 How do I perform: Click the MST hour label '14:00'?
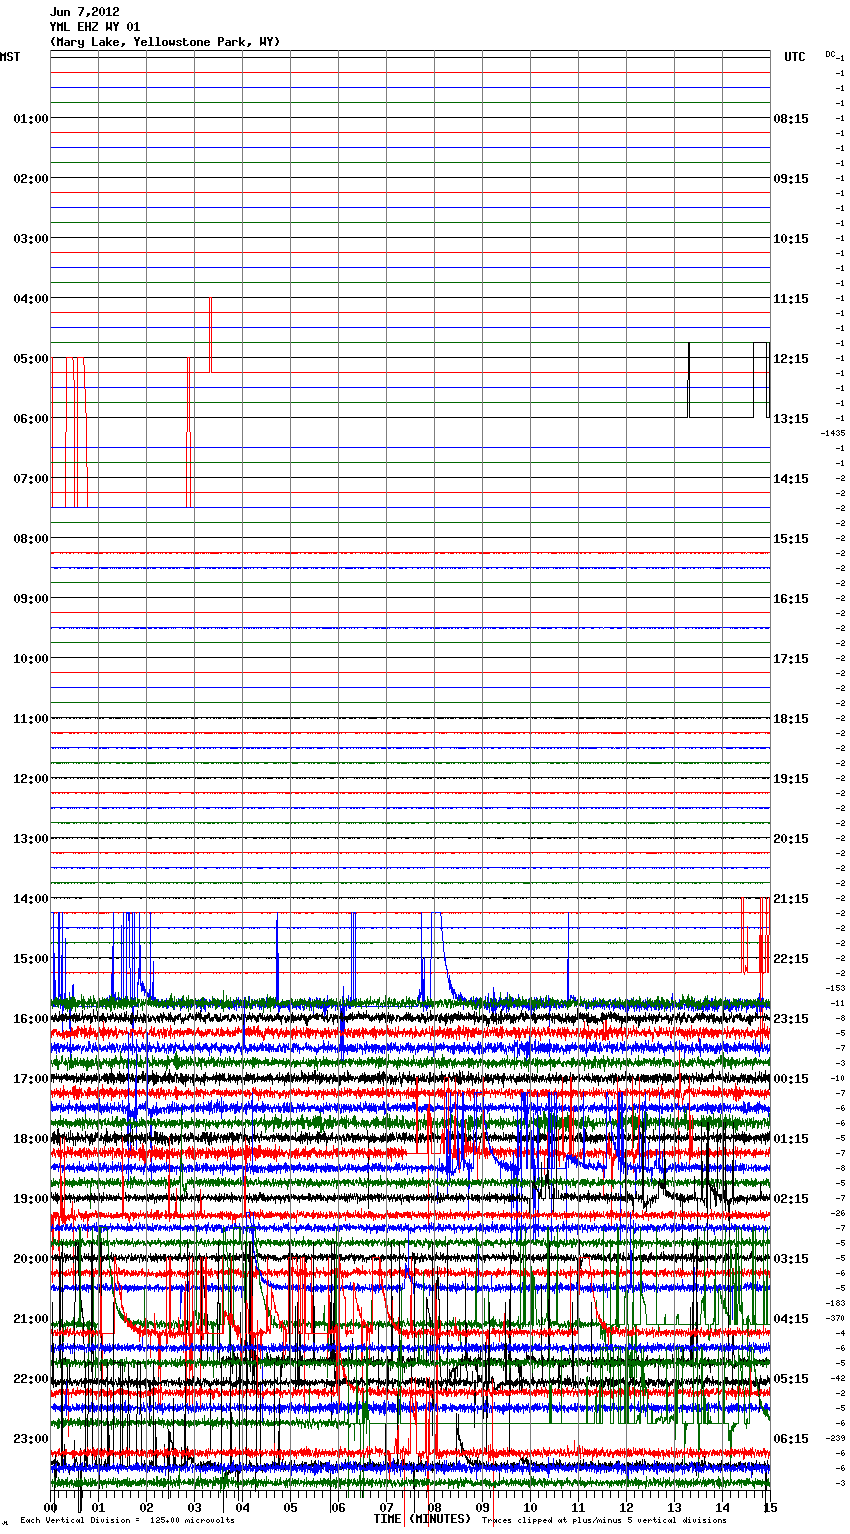(31, 899)
